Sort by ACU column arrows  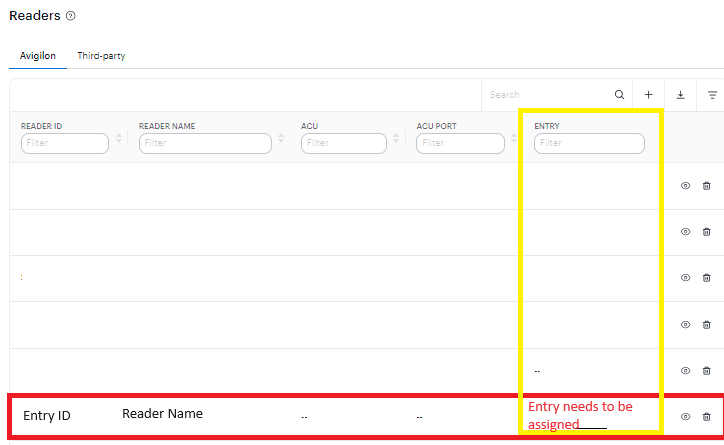397,138
